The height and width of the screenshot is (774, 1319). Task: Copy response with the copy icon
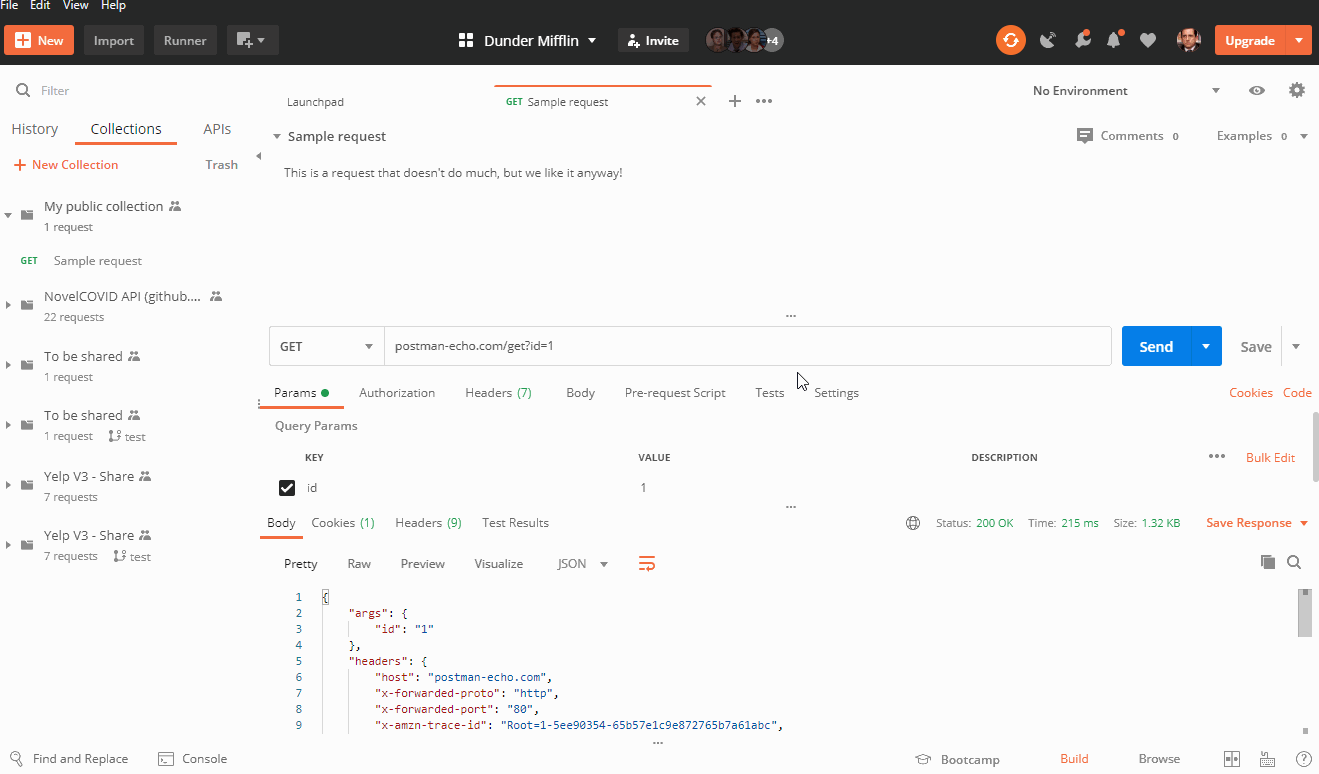click(1268, 562)
